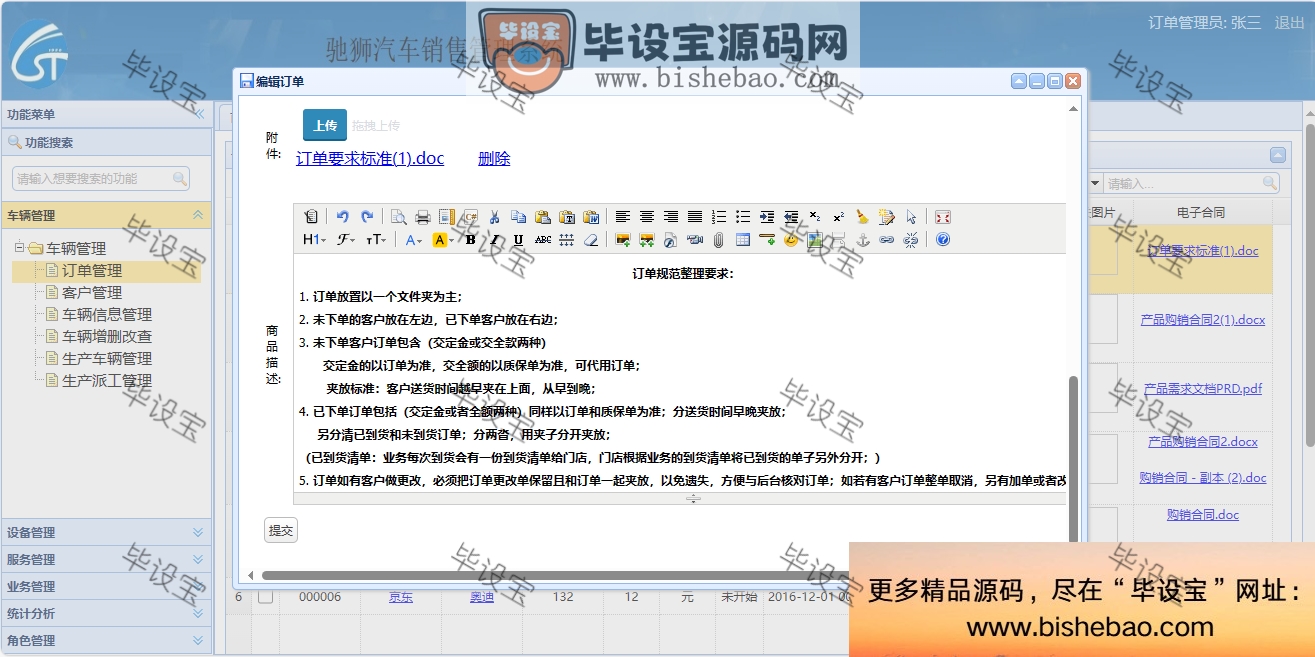The height and width of the screenshot is (657, 1315).
Task: Underline the selected text
Action: coord(519,240)
